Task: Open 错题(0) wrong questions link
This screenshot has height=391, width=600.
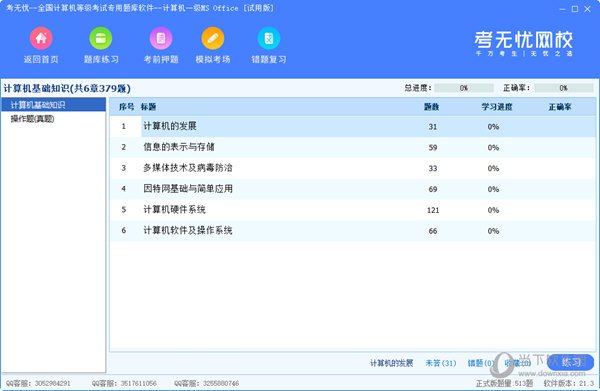Action: pyautogui.click(x=481, y=363)
